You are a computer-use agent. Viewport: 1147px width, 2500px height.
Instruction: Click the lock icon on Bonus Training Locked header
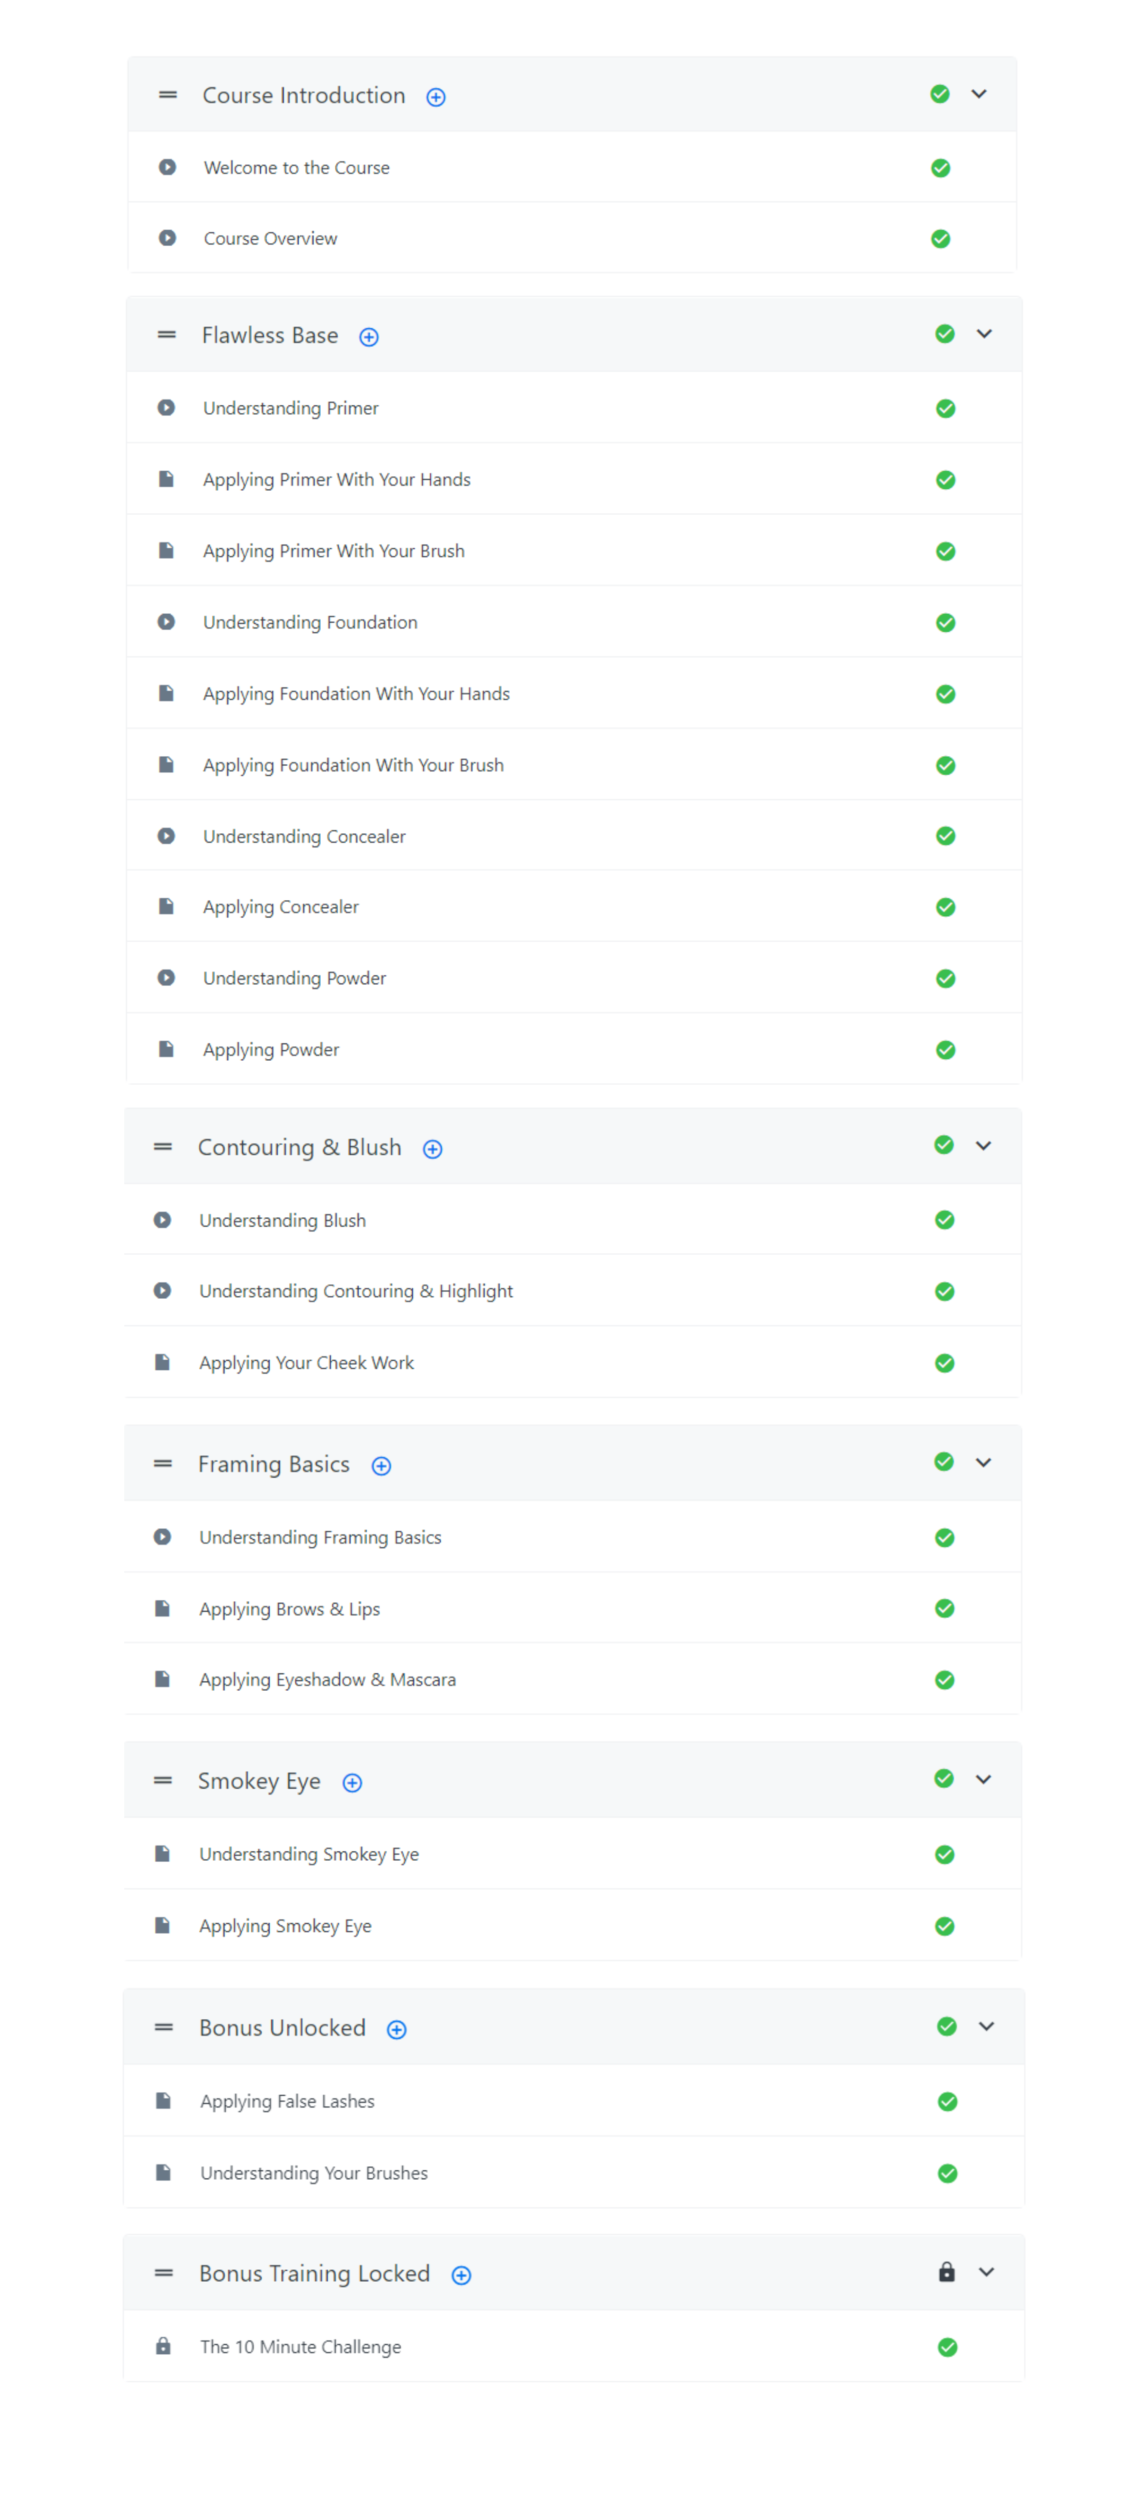coord(946,2272)
